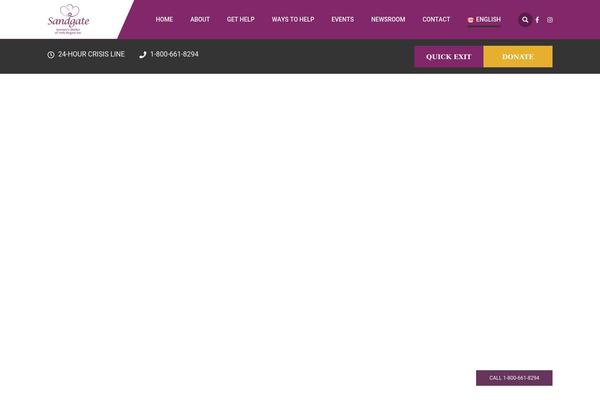This screenshot has width=600, height=400.
Task: Open the search icon in header
Action: coord(525,20)
